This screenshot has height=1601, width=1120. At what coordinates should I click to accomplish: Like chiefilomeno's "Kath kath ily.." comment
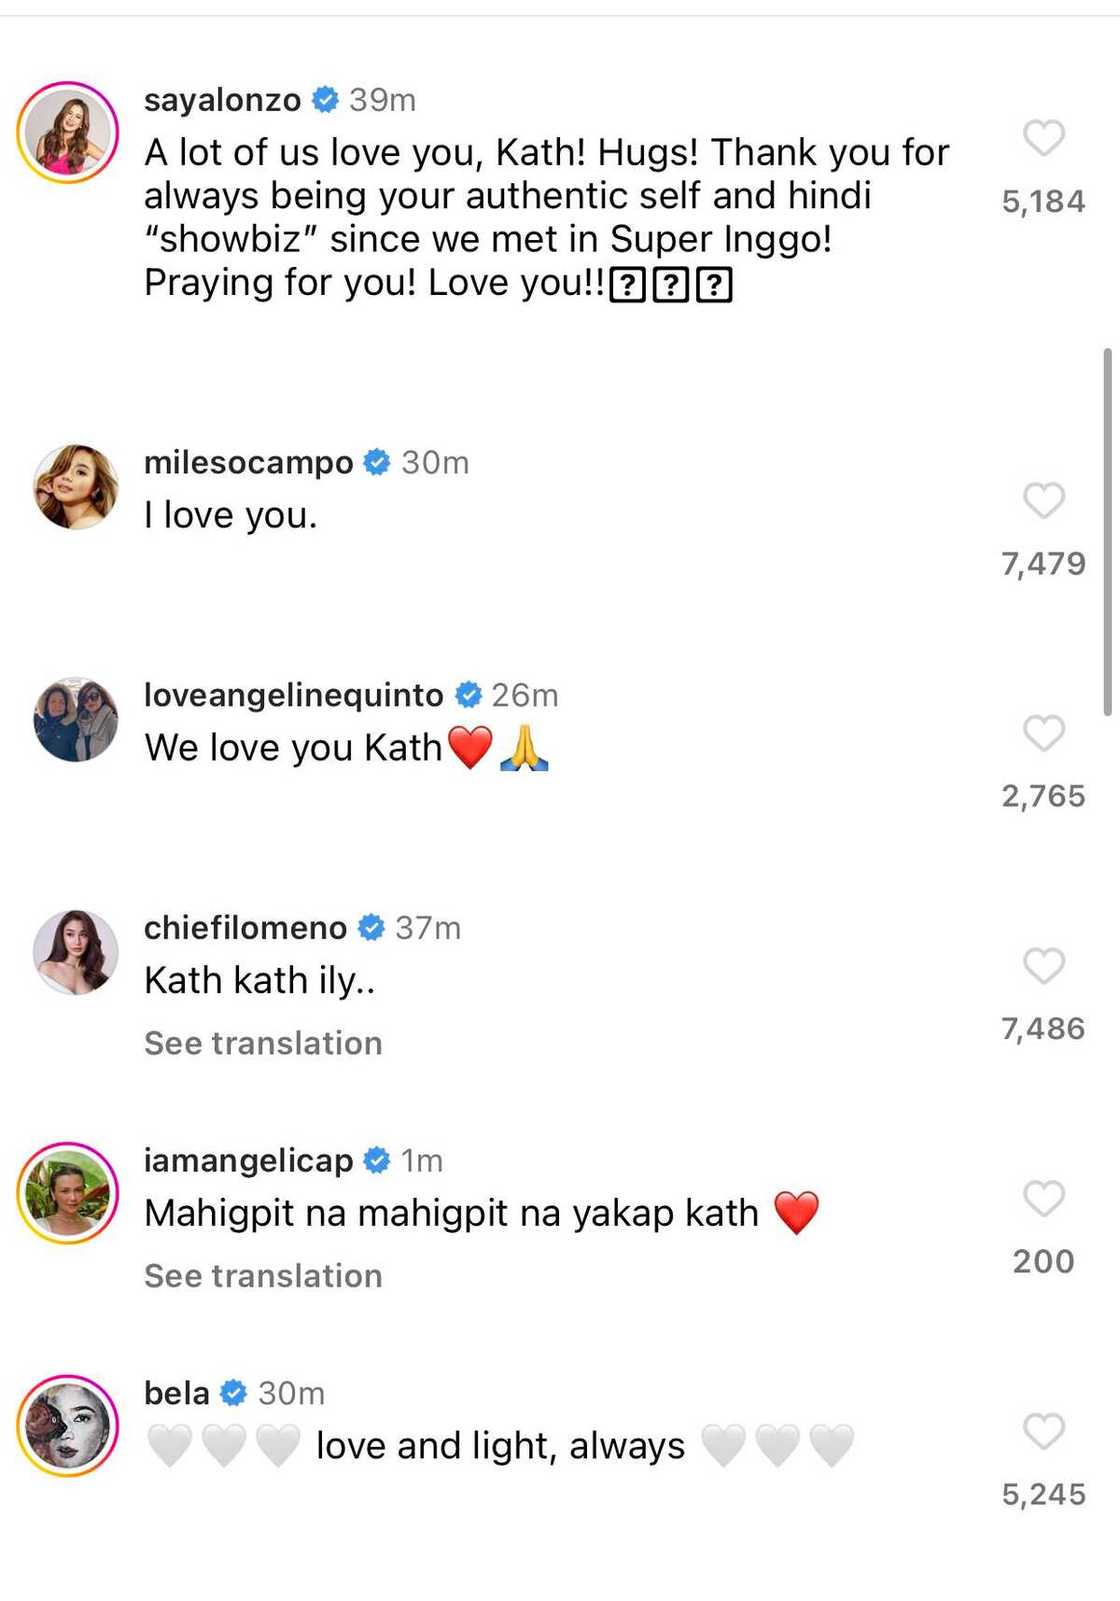[x=1043, y=966]
